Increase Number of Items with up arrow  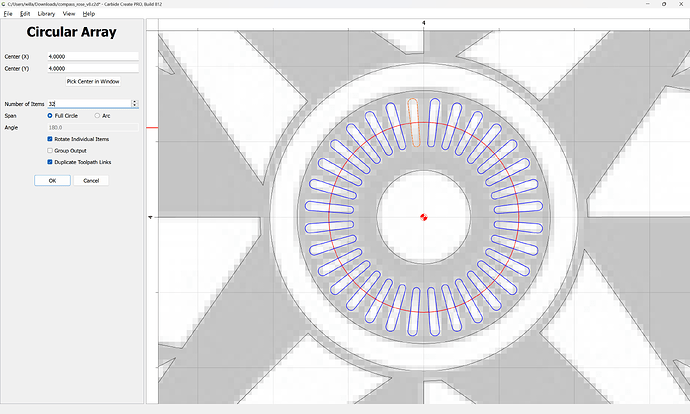click(x=135, y=101)
